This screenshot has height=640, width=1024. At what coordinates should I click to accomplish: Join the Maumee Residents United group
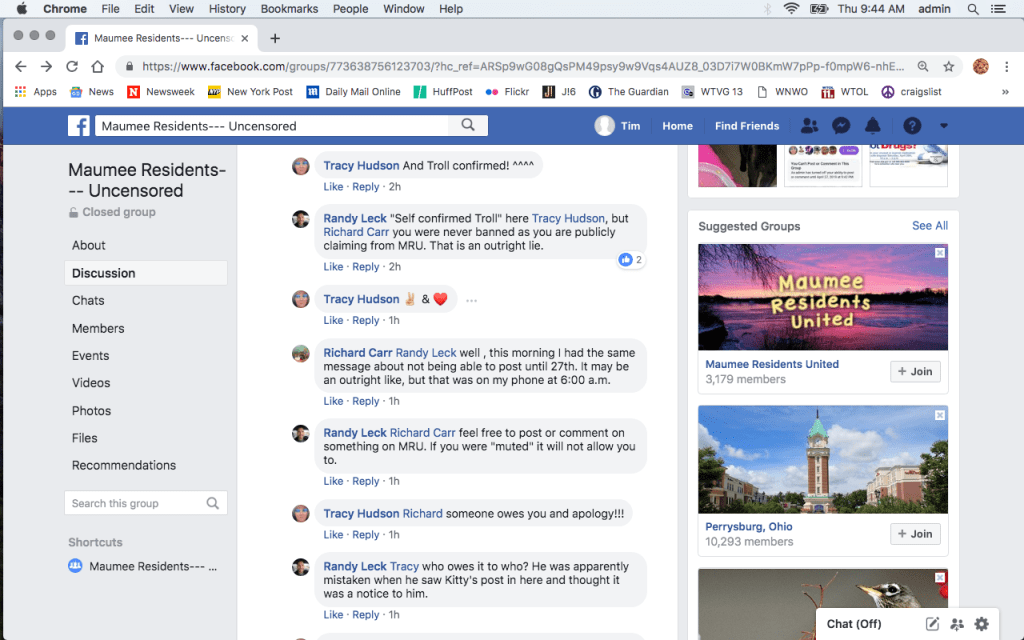[915, 372]
